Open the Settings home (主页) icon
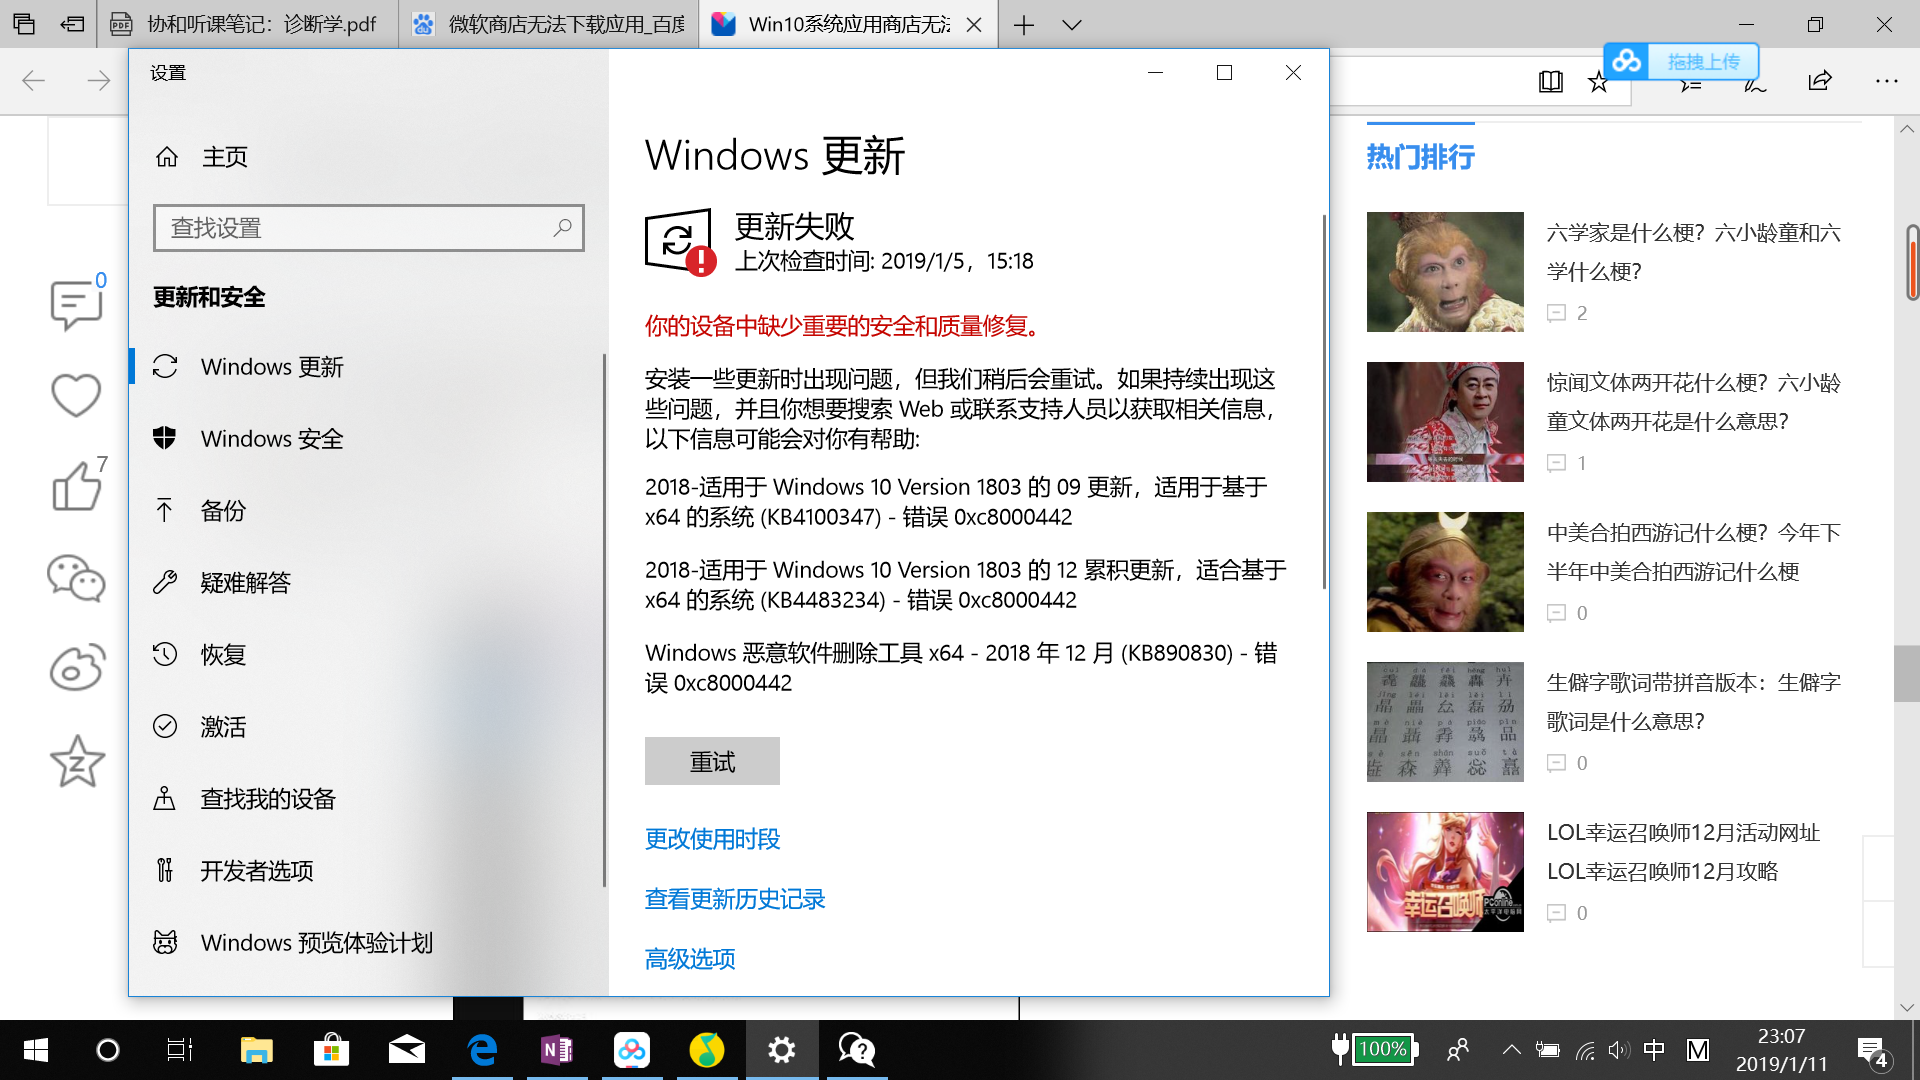The width and height of the screenshot is (1920, 1080). [x=167, y=157]
